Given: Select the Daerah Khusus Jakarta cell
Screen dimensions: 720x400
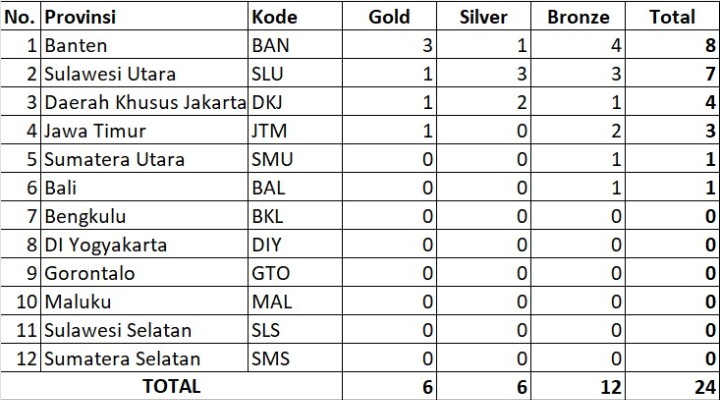Looking at the screenshot, I should [144, 102].
